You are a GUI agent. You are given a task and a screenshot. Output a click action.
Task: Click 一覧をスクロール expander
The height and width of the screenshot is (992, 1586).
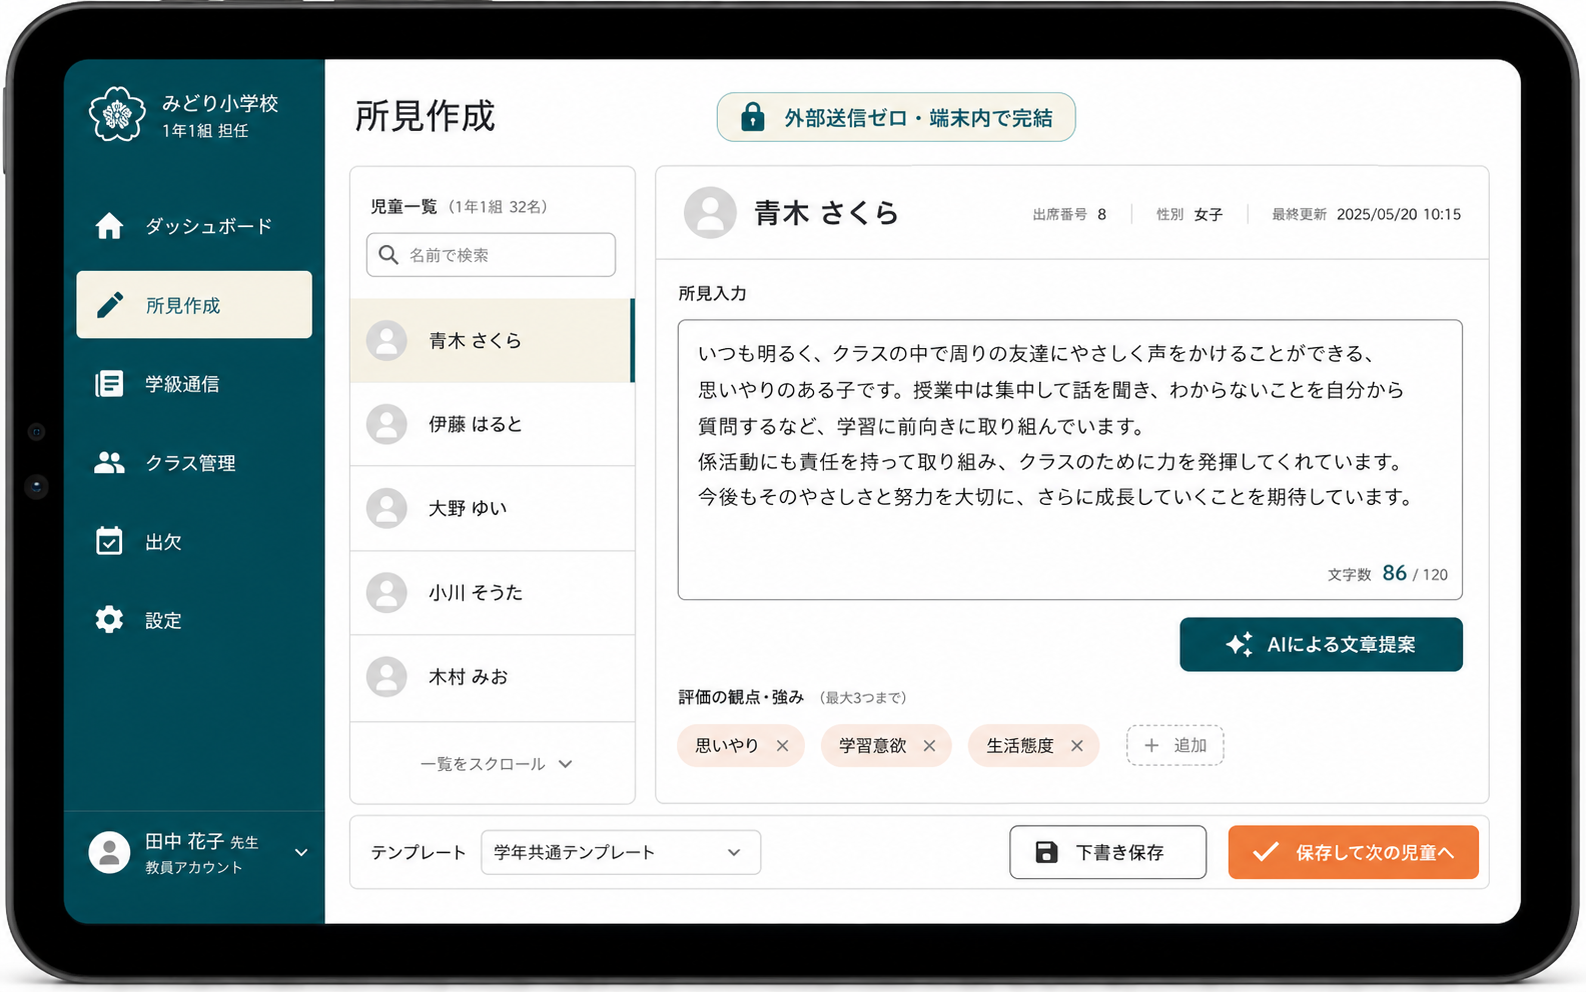[496, 764]
